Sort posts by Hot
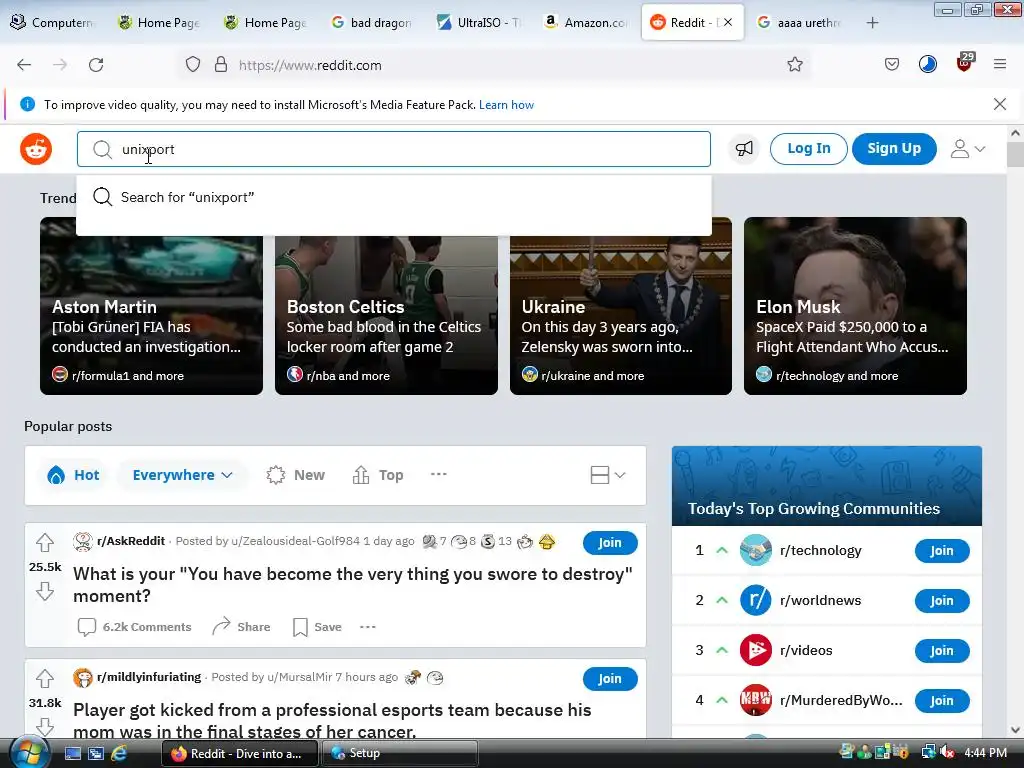The height and width of the screenshot is (768, 1024). pos(74,475)
